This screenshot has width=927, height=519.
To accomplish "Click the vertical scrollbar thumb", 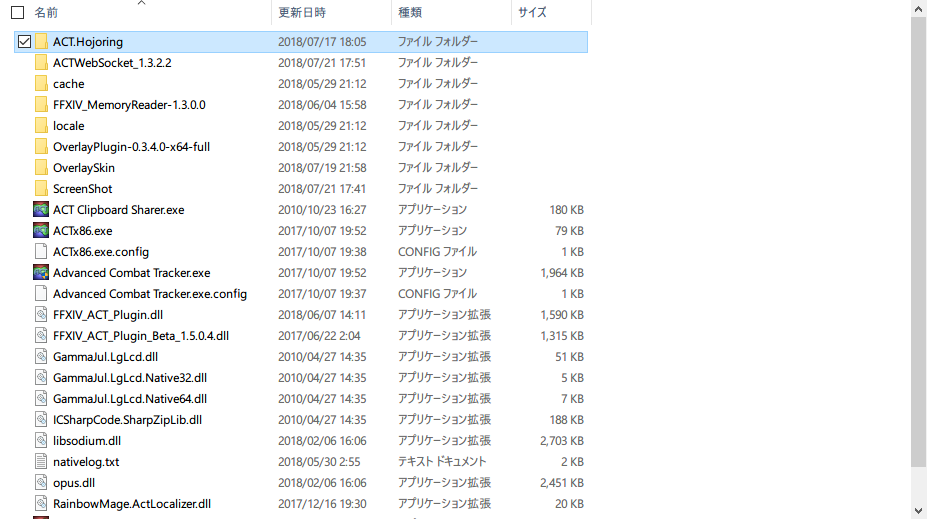I will pos(918,242).
